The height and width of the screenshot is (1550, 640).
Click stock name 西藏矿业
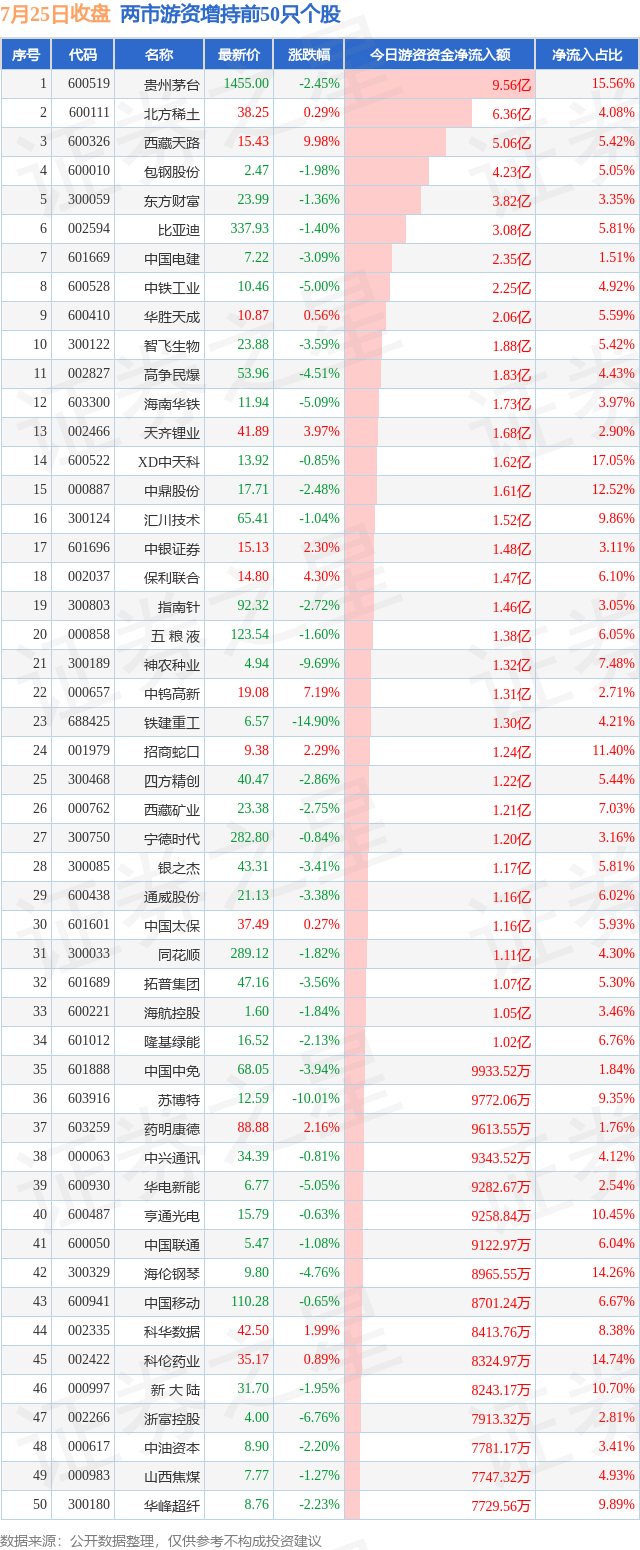point(172,809)
